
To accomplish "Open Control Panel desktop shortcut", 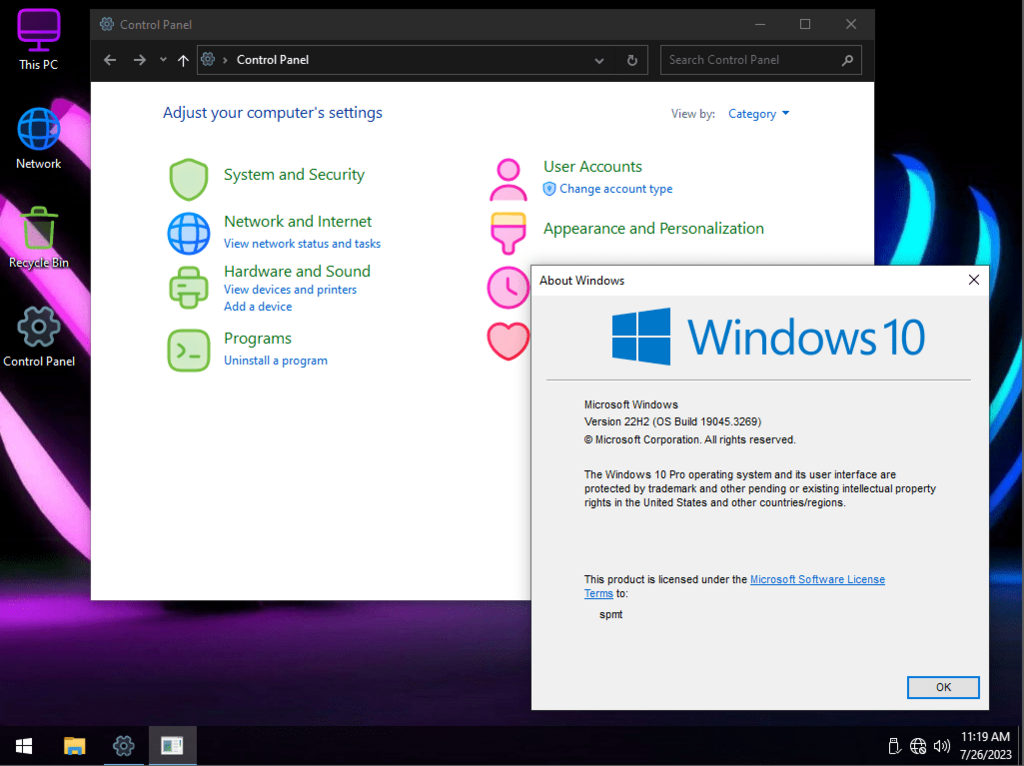I will click(39, 337).
